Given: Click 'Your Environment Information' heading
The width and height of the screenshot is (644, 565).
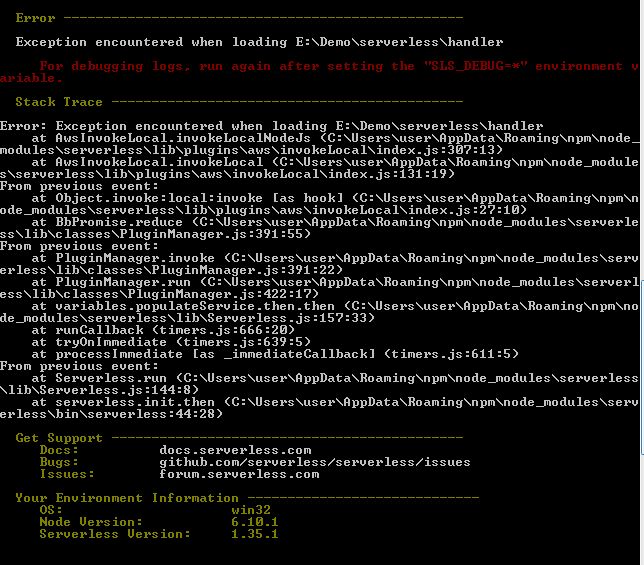Looking at the screenshot, I should tap(127, 498).
